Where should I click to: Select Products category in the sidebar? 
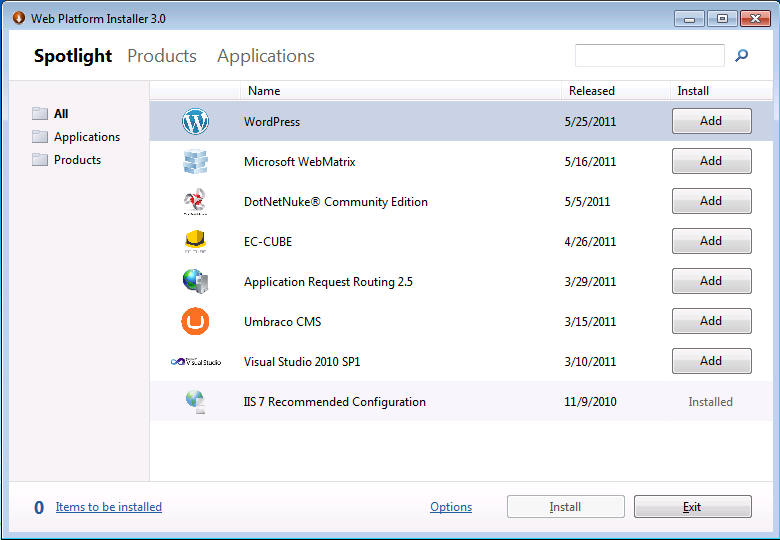tap(77, 160)
